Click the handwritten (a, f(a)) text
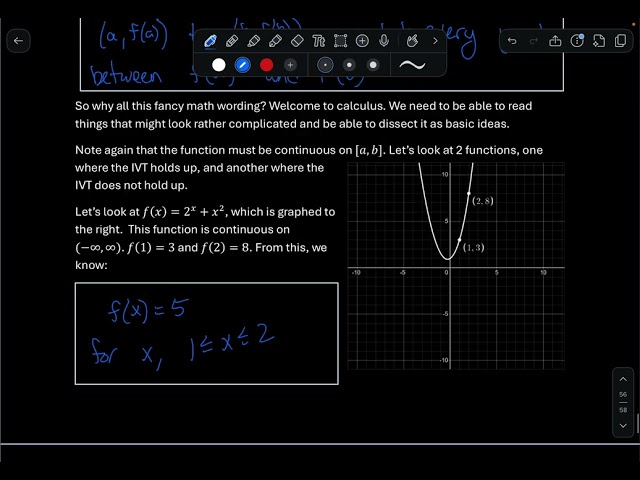Viewport: 640px width, 480px height. pos(133,36)
